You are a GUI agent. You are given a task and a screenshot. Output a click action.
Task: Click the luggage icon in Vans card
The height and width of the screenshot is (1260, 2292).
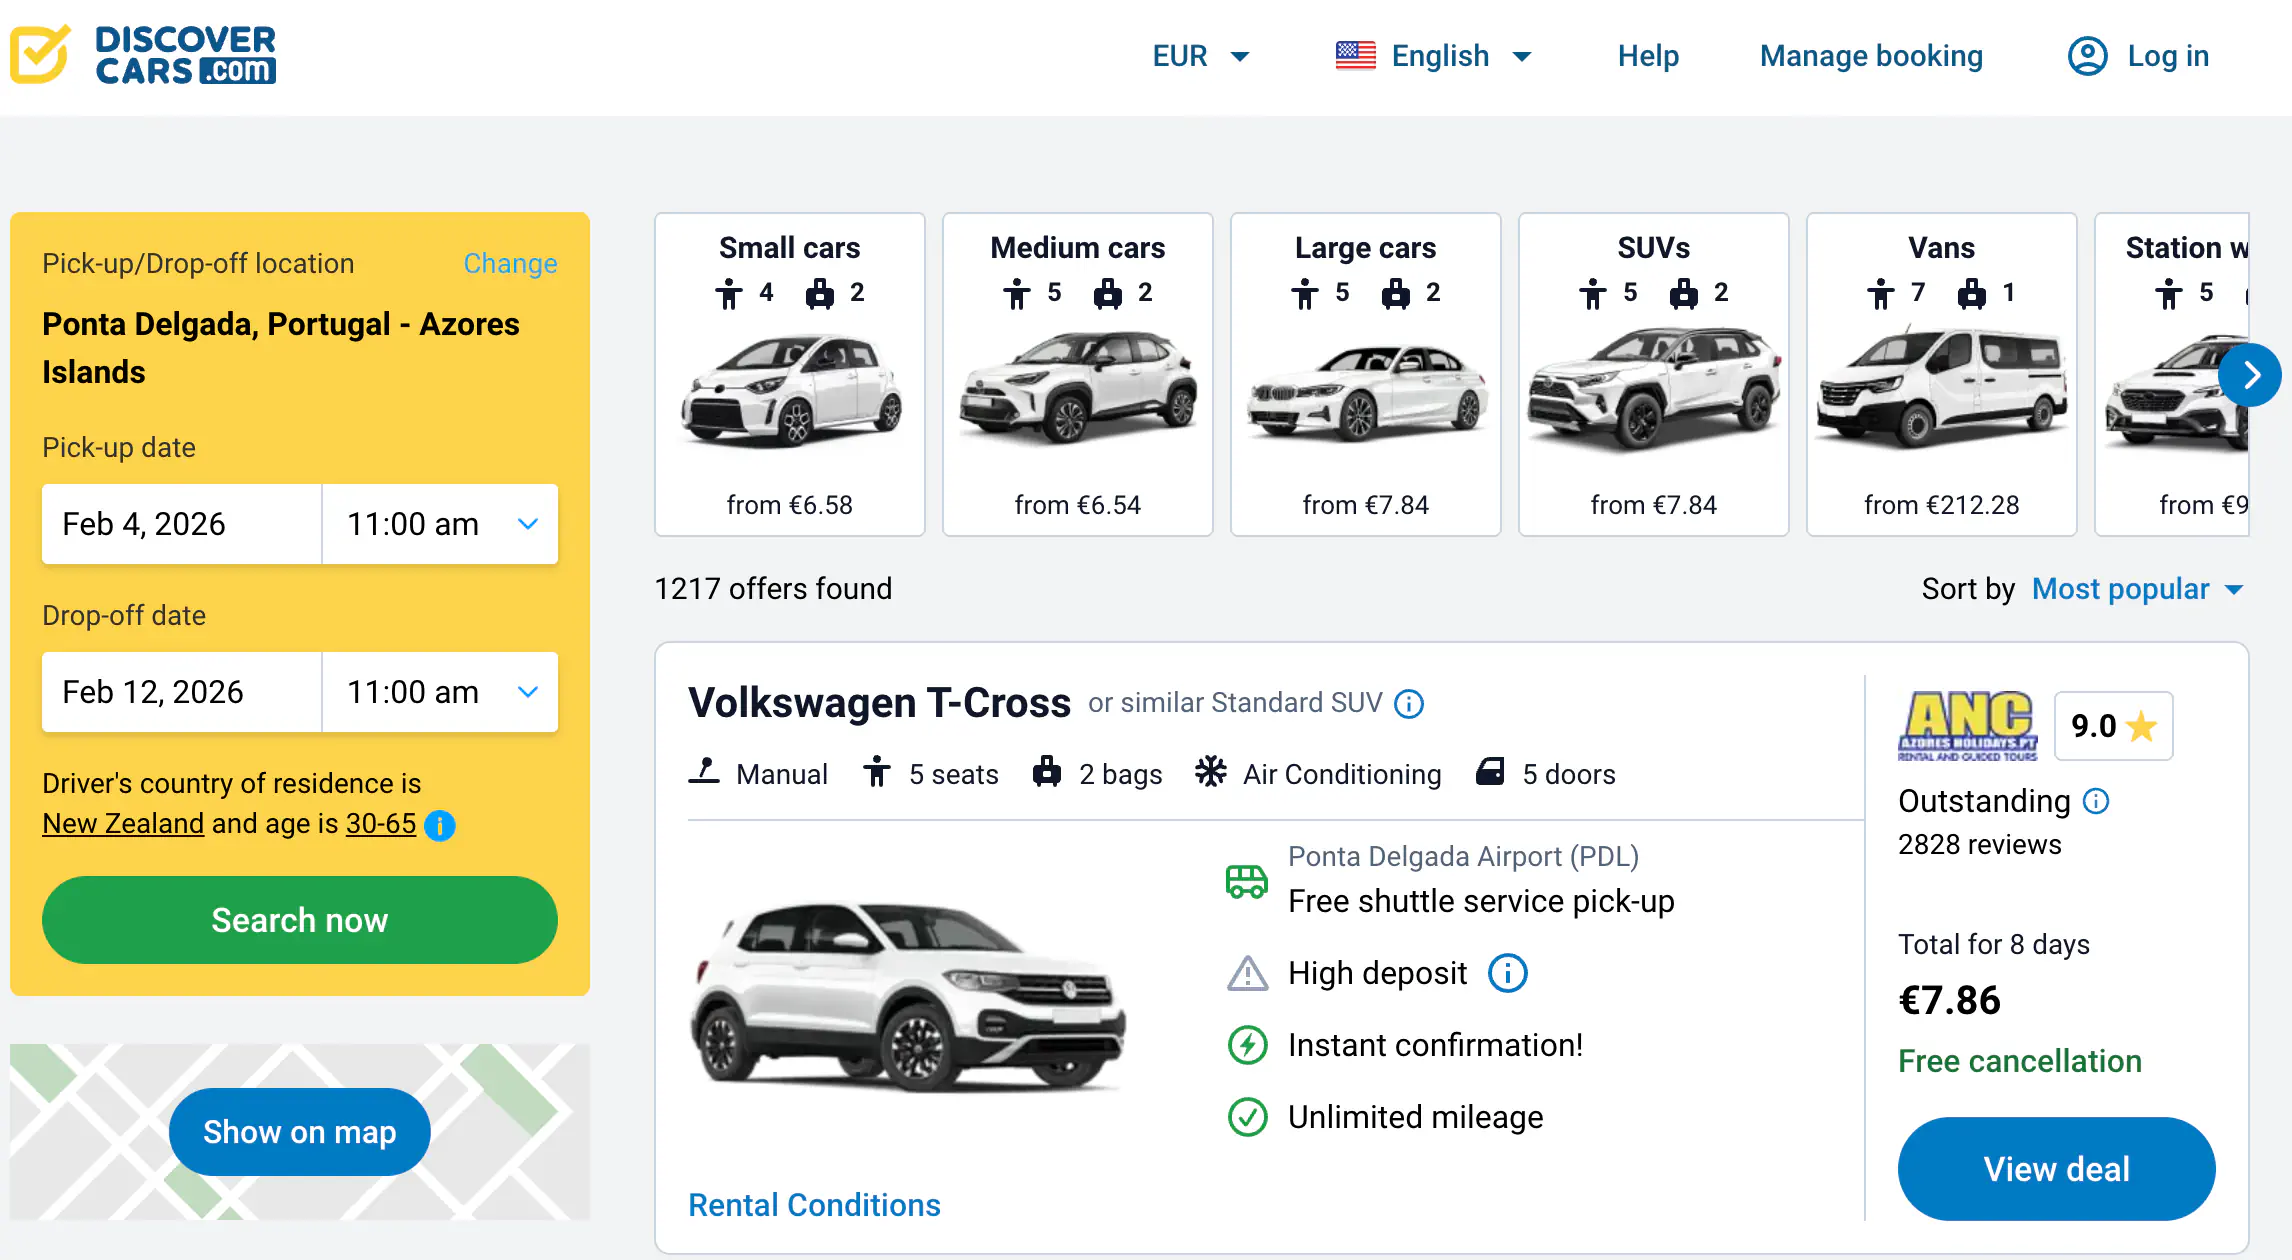coord(1971,294)
